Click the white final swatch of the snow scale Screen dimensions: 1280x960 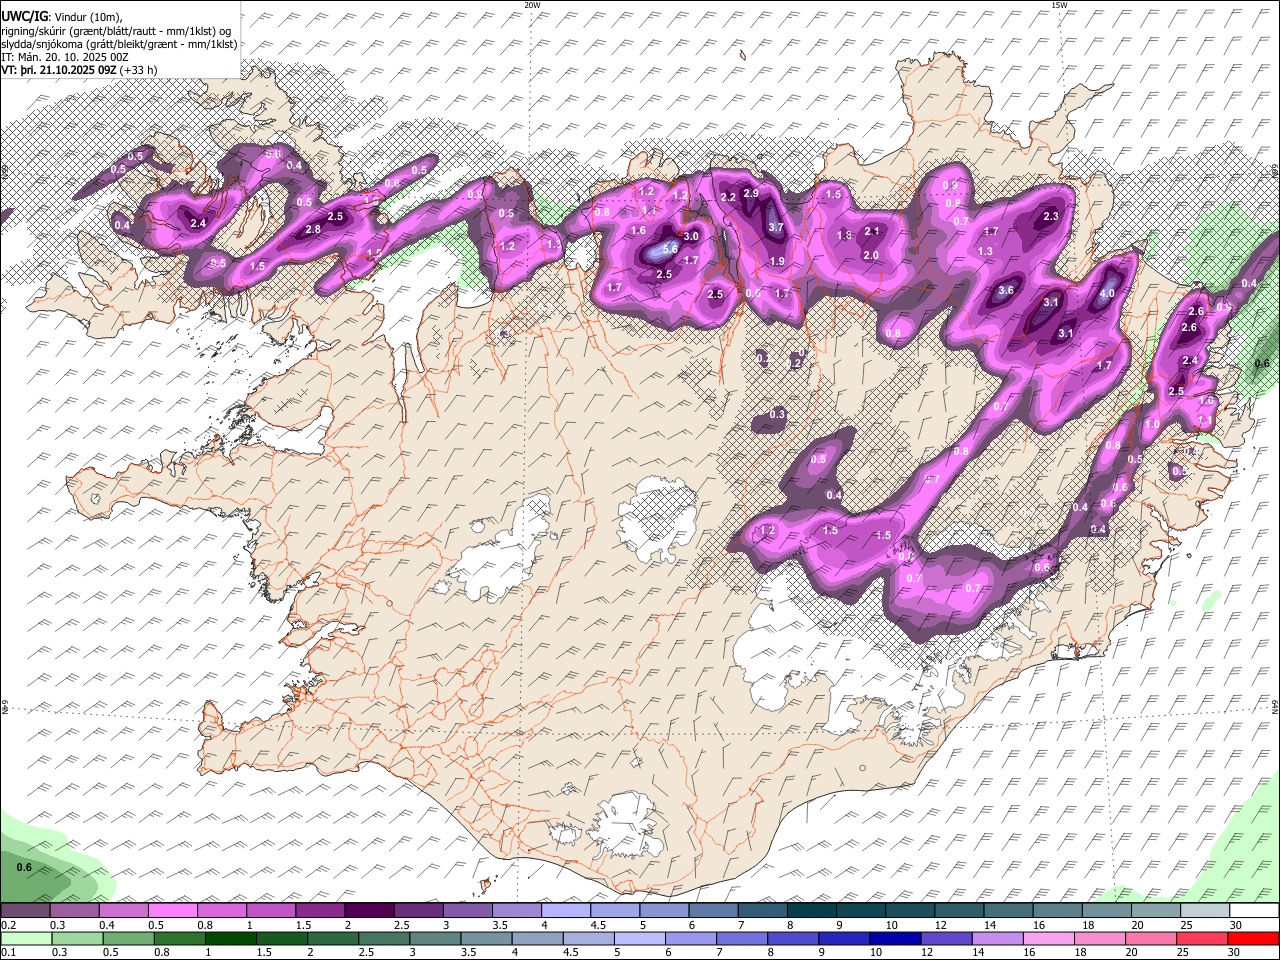[1254, 911]
